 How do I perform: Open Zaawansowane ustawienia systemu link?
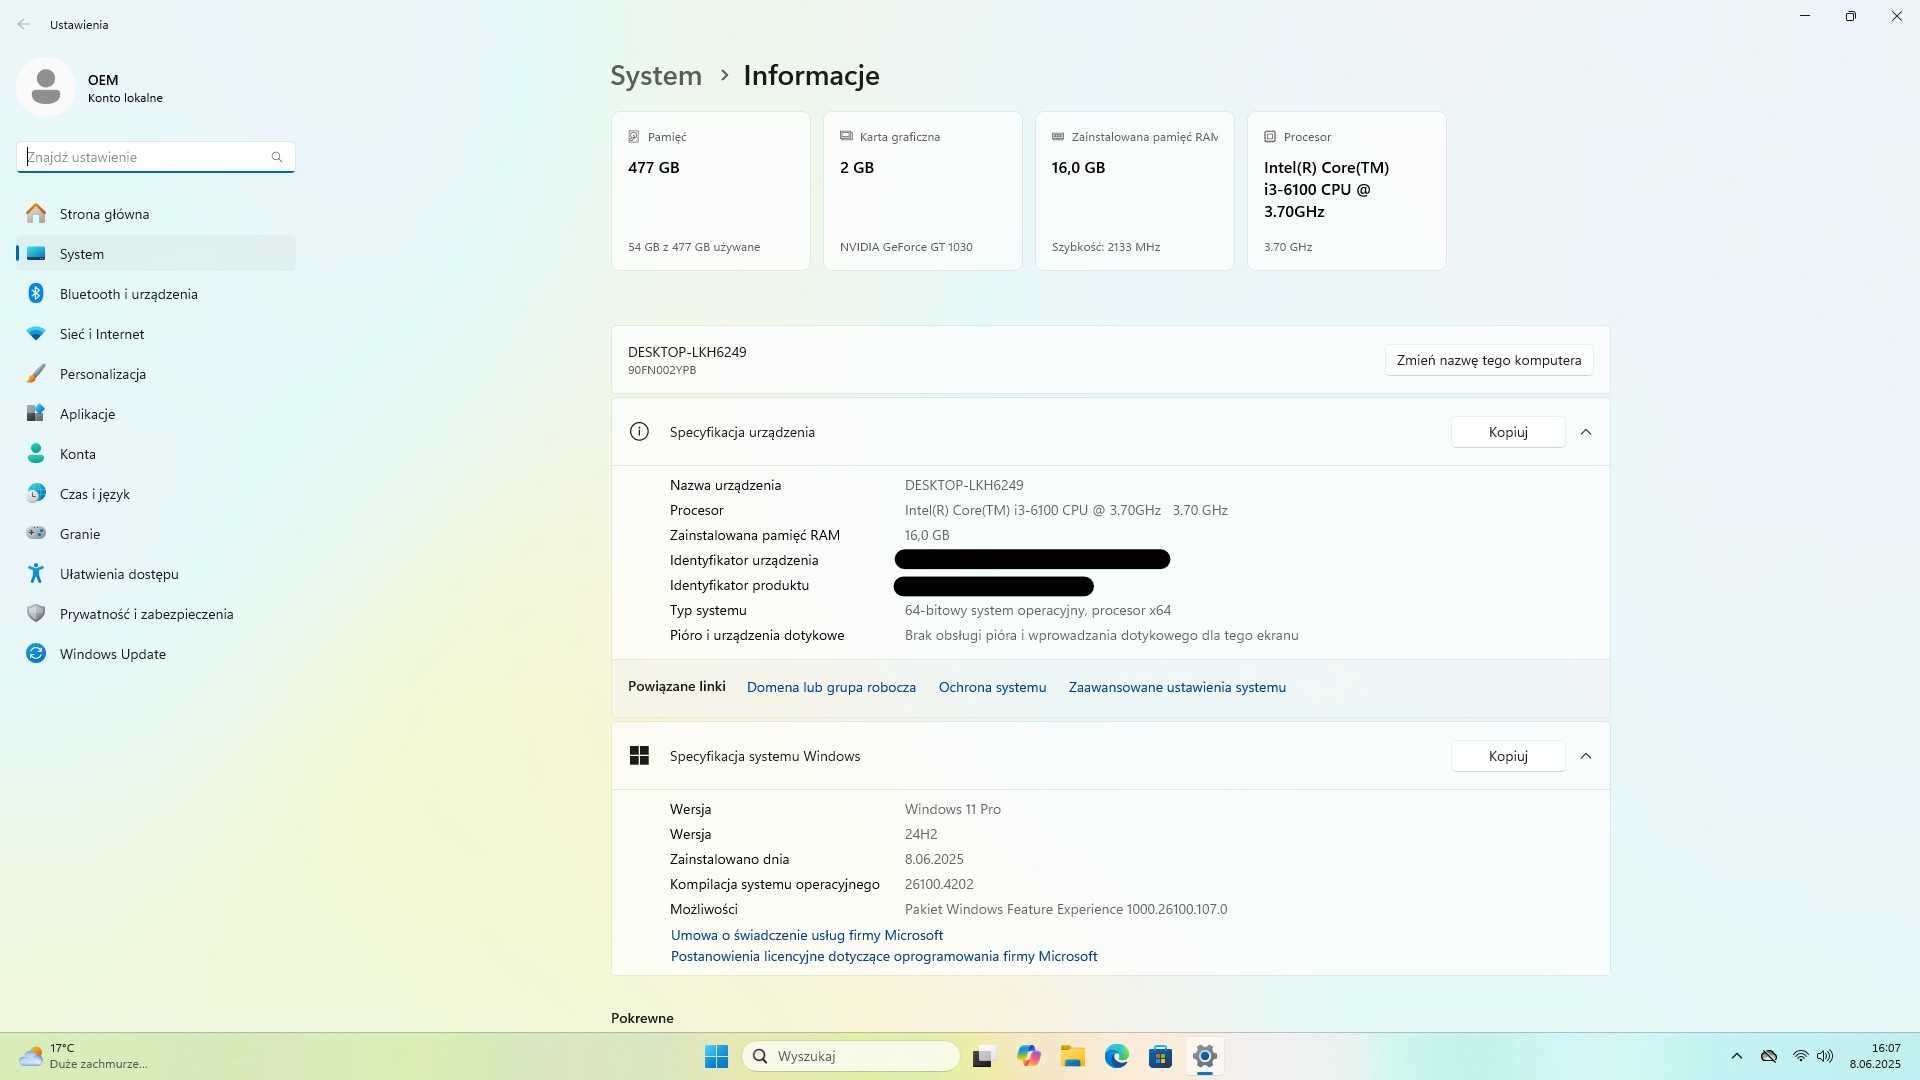(x=1177, y=687)
